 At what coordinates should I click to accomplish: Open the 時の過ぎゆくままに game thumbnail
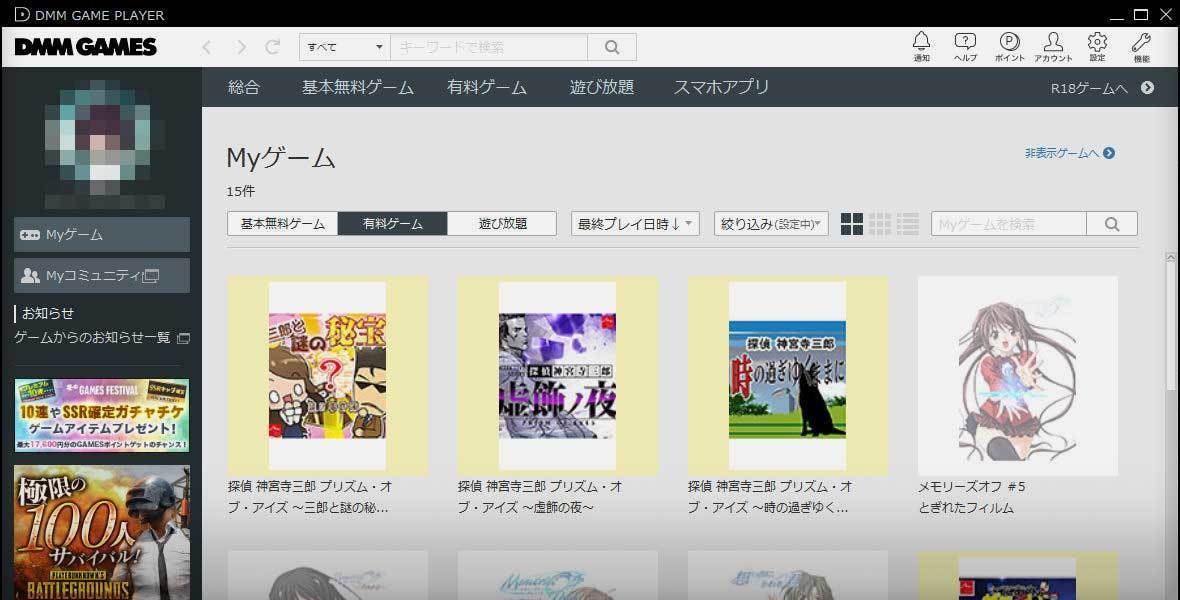tap(788, 376)
